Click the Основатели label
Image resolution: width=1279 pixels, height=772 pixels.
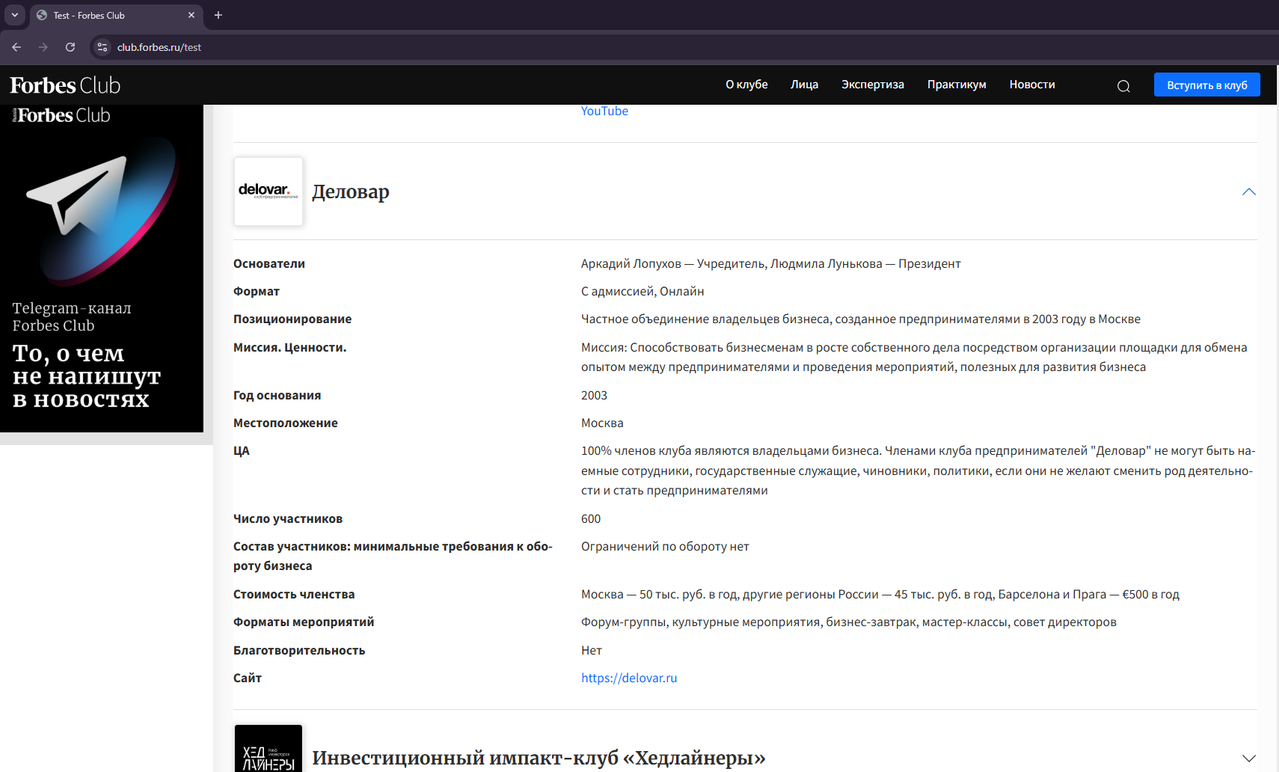[269, 264]
